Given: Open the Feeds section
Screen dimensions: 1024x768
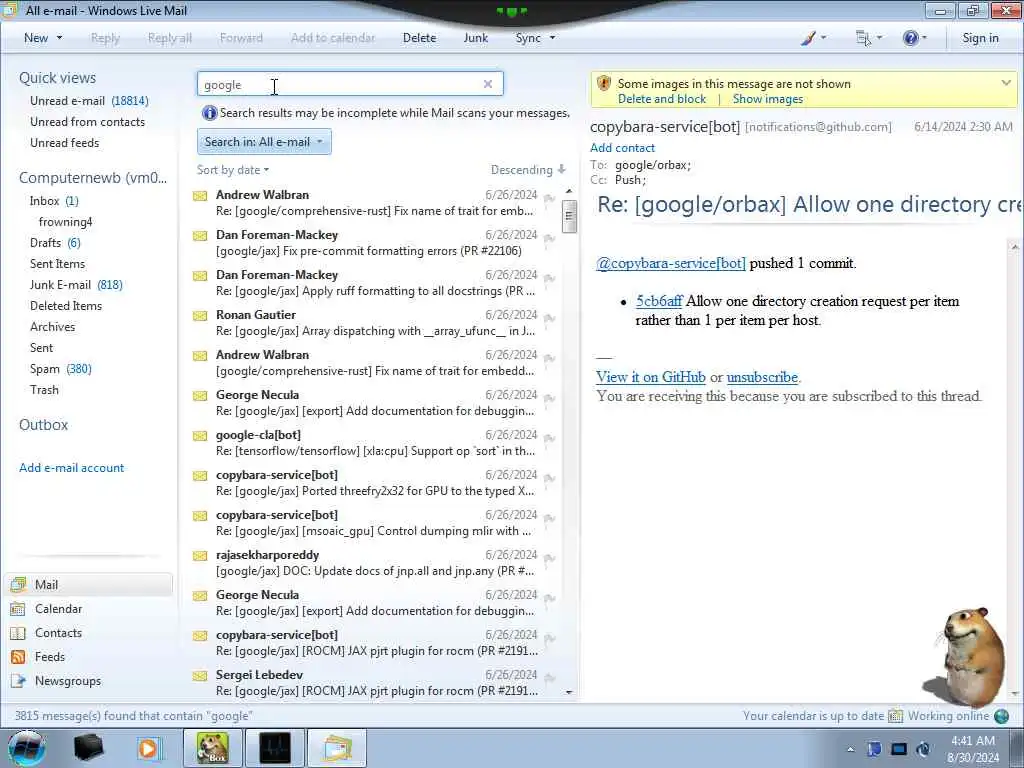Looking at the screenshot, I should coord(50,657).
